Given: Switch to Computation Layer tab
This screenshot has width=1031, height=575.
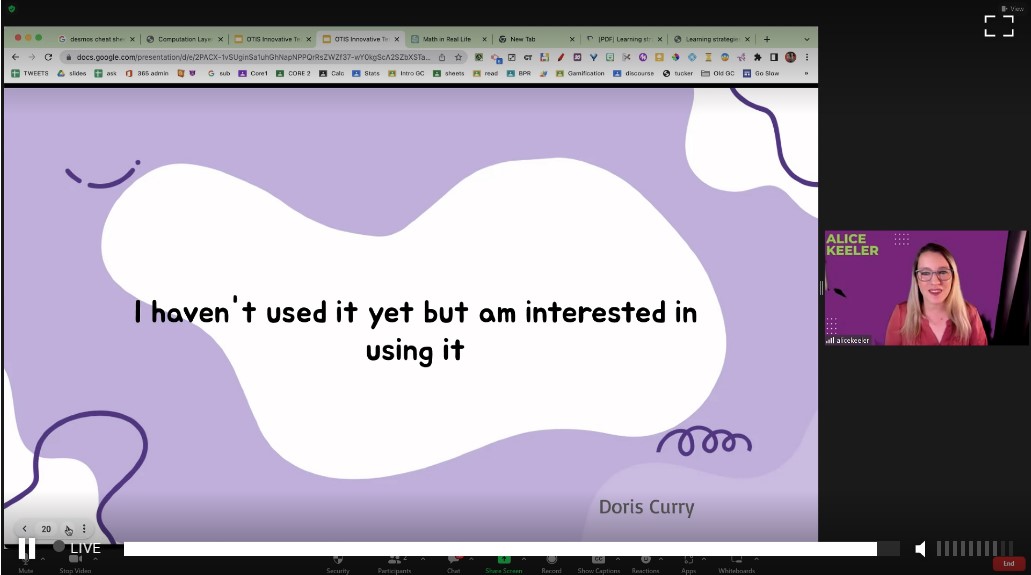Looking at the screenshot, I should (x=185, y=39).
